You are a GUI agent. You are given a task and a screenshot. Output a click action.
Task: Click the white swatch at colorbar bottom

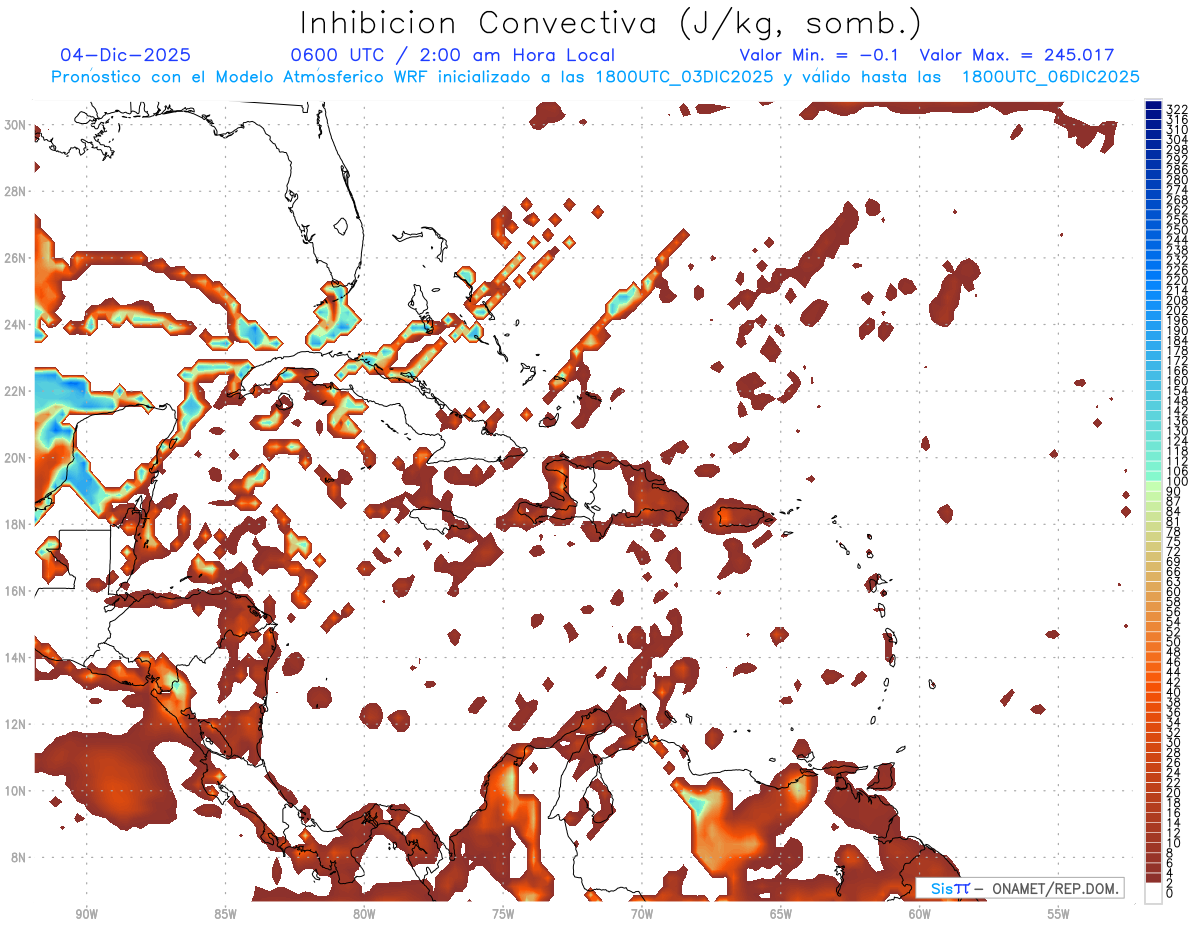(x=1154, y=893)
